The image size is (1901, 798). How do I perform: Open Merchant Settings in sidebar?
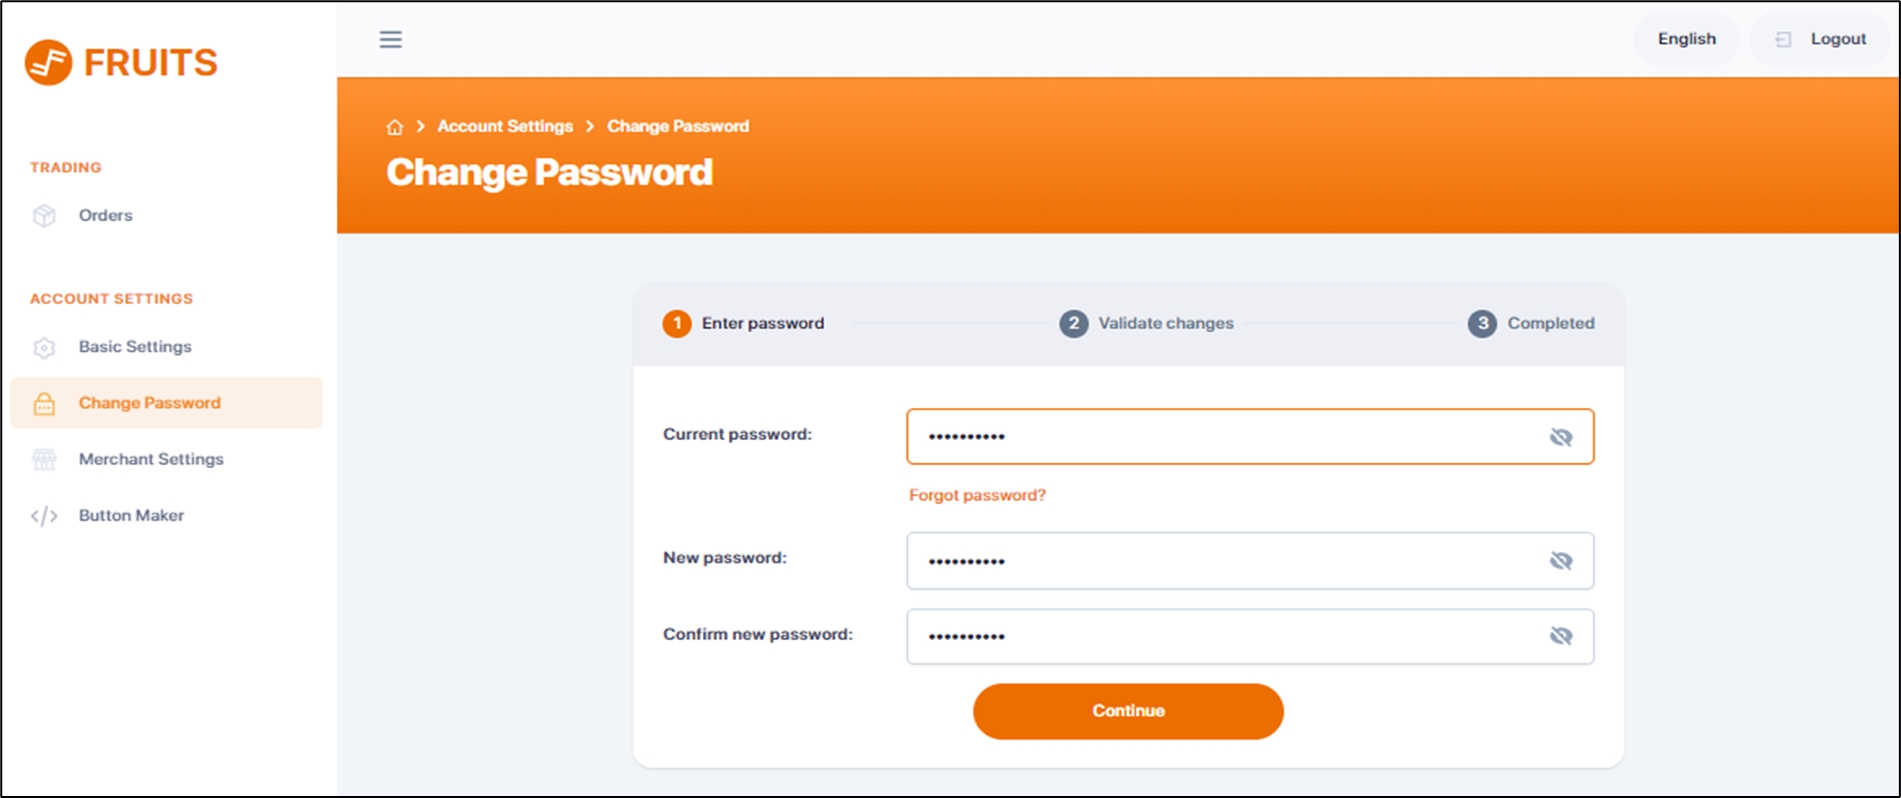[x=151, y=459]
